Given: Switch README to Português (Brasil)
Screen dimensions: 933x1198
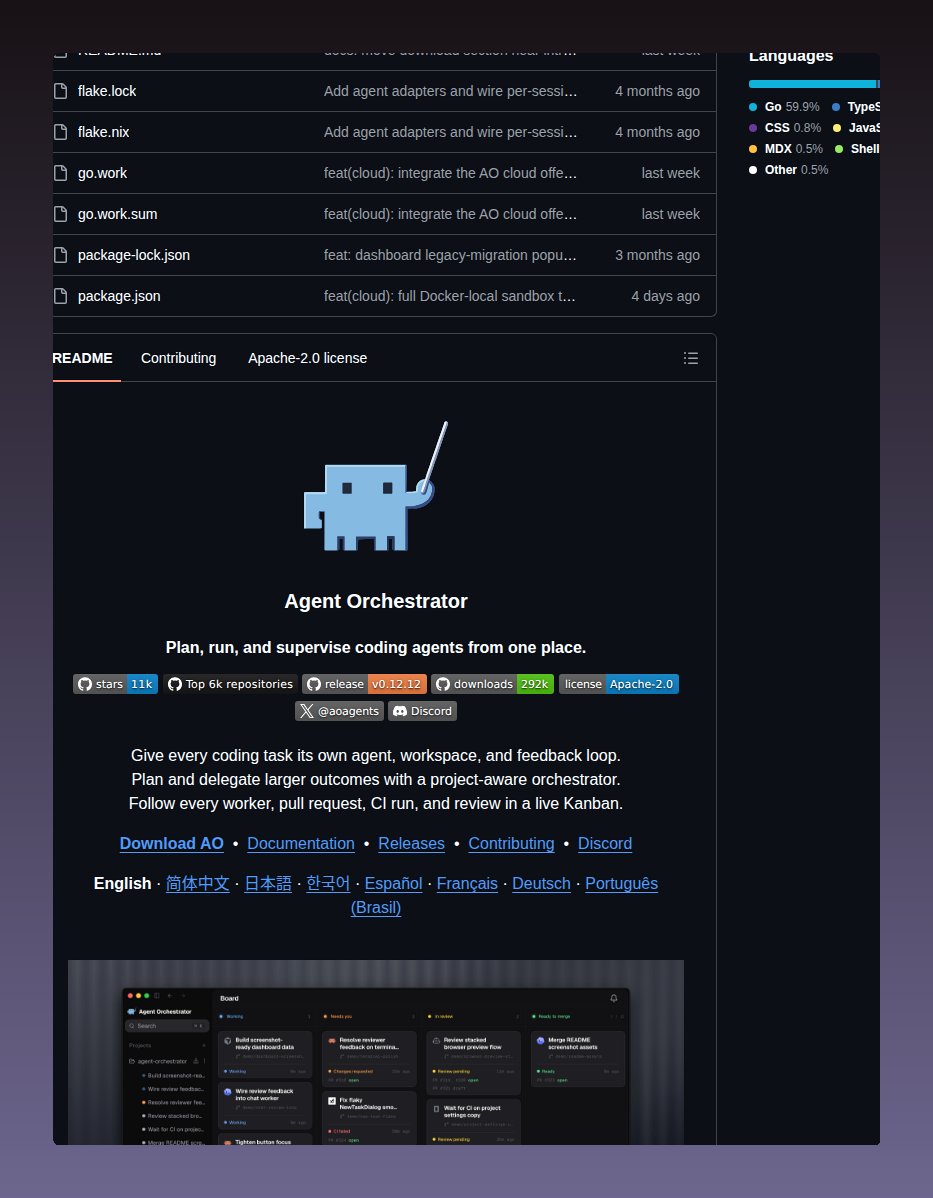Looking at the screenshot, I should 621,883.
